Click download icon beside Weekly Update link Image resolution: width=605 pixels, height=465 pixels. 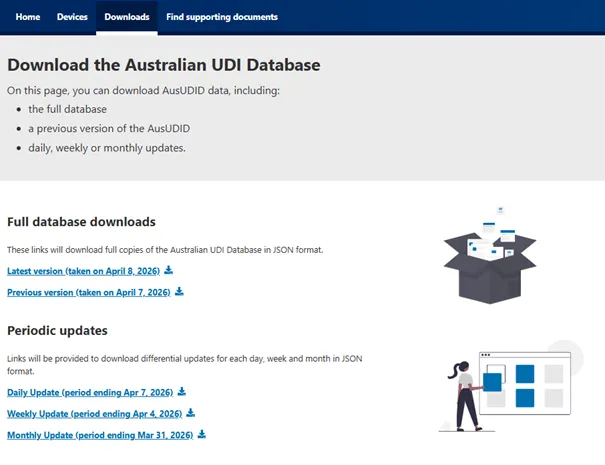[x=191, y=413]
